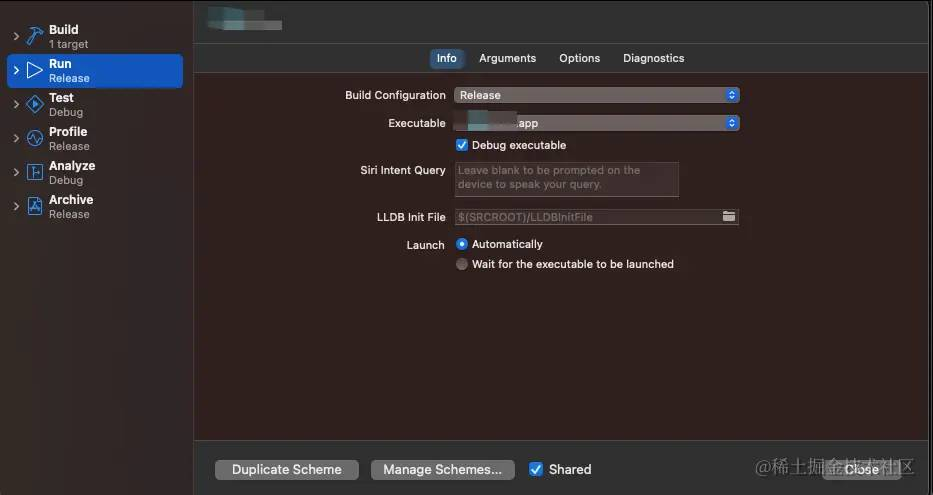Click the Siri Intent Query text field

(566, 178)
